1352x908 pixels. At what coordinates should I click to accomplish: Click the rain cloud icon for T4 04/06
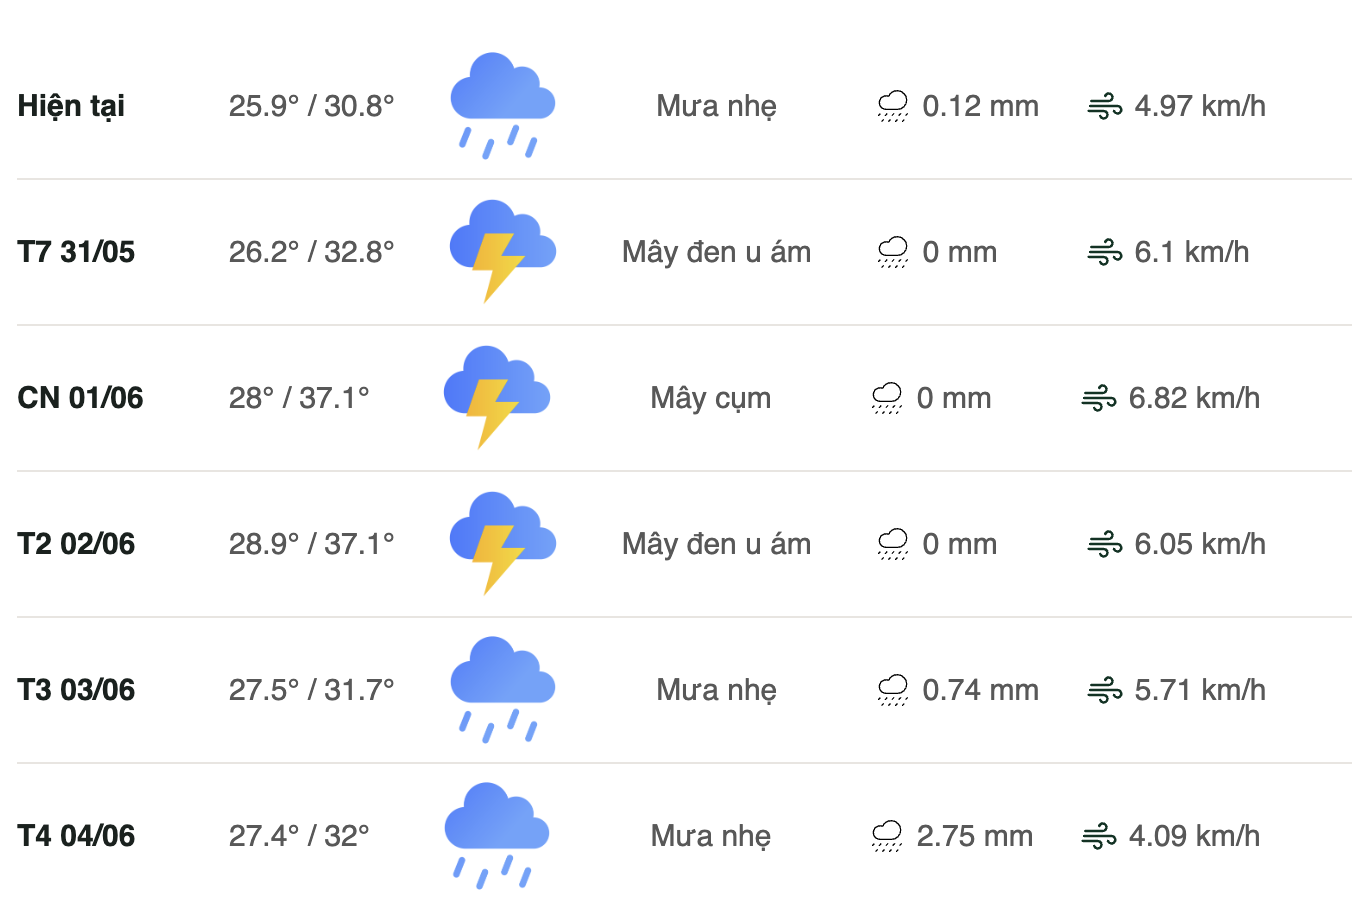click(x=497, y=835)
